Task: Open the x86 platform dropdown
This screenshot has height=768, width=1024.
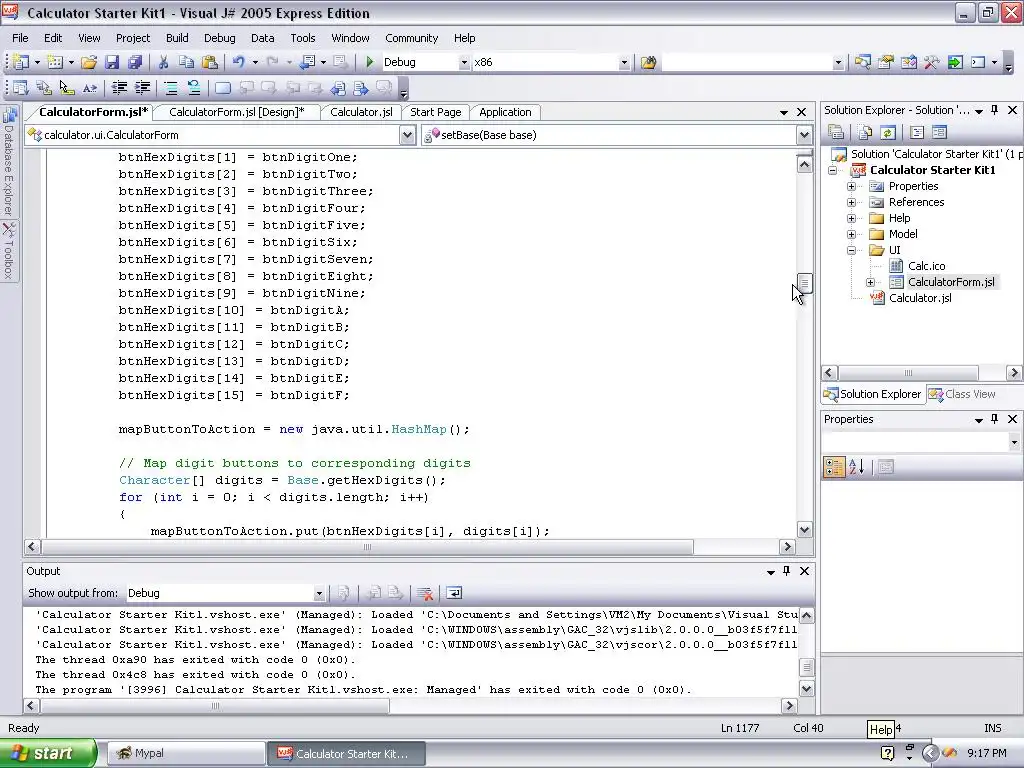Action: point(624,62)
